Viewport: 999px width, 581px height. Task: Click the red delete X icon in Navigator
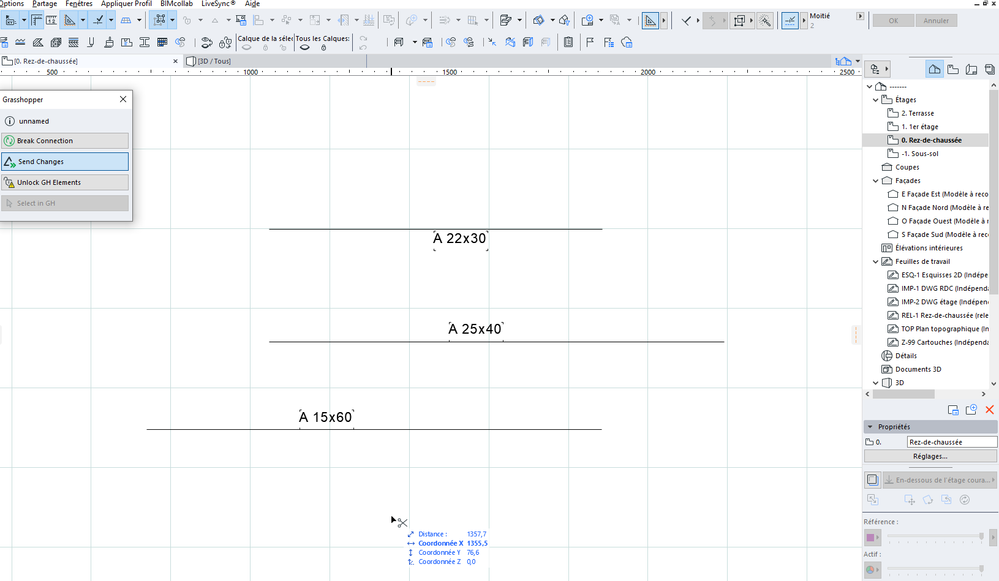tap(989, 410)
